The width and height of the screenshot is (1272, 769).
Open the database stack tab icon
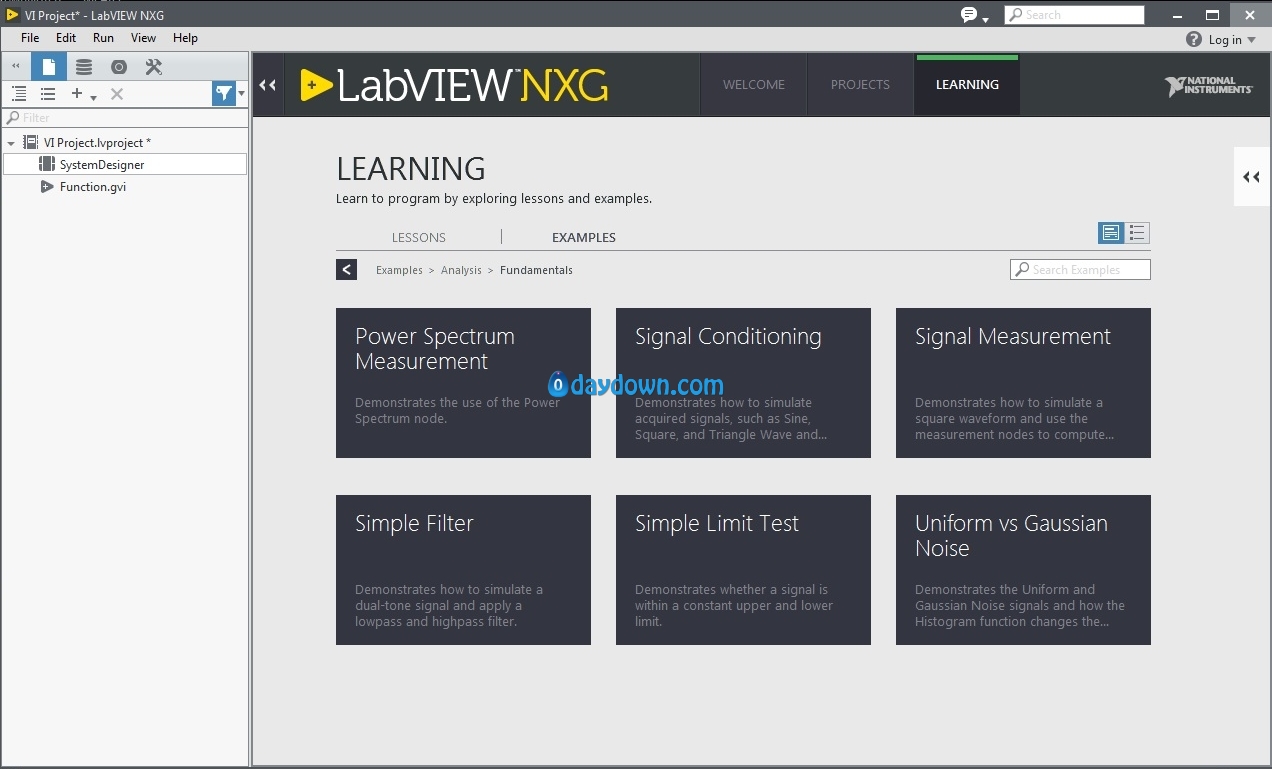pos(84,67)
